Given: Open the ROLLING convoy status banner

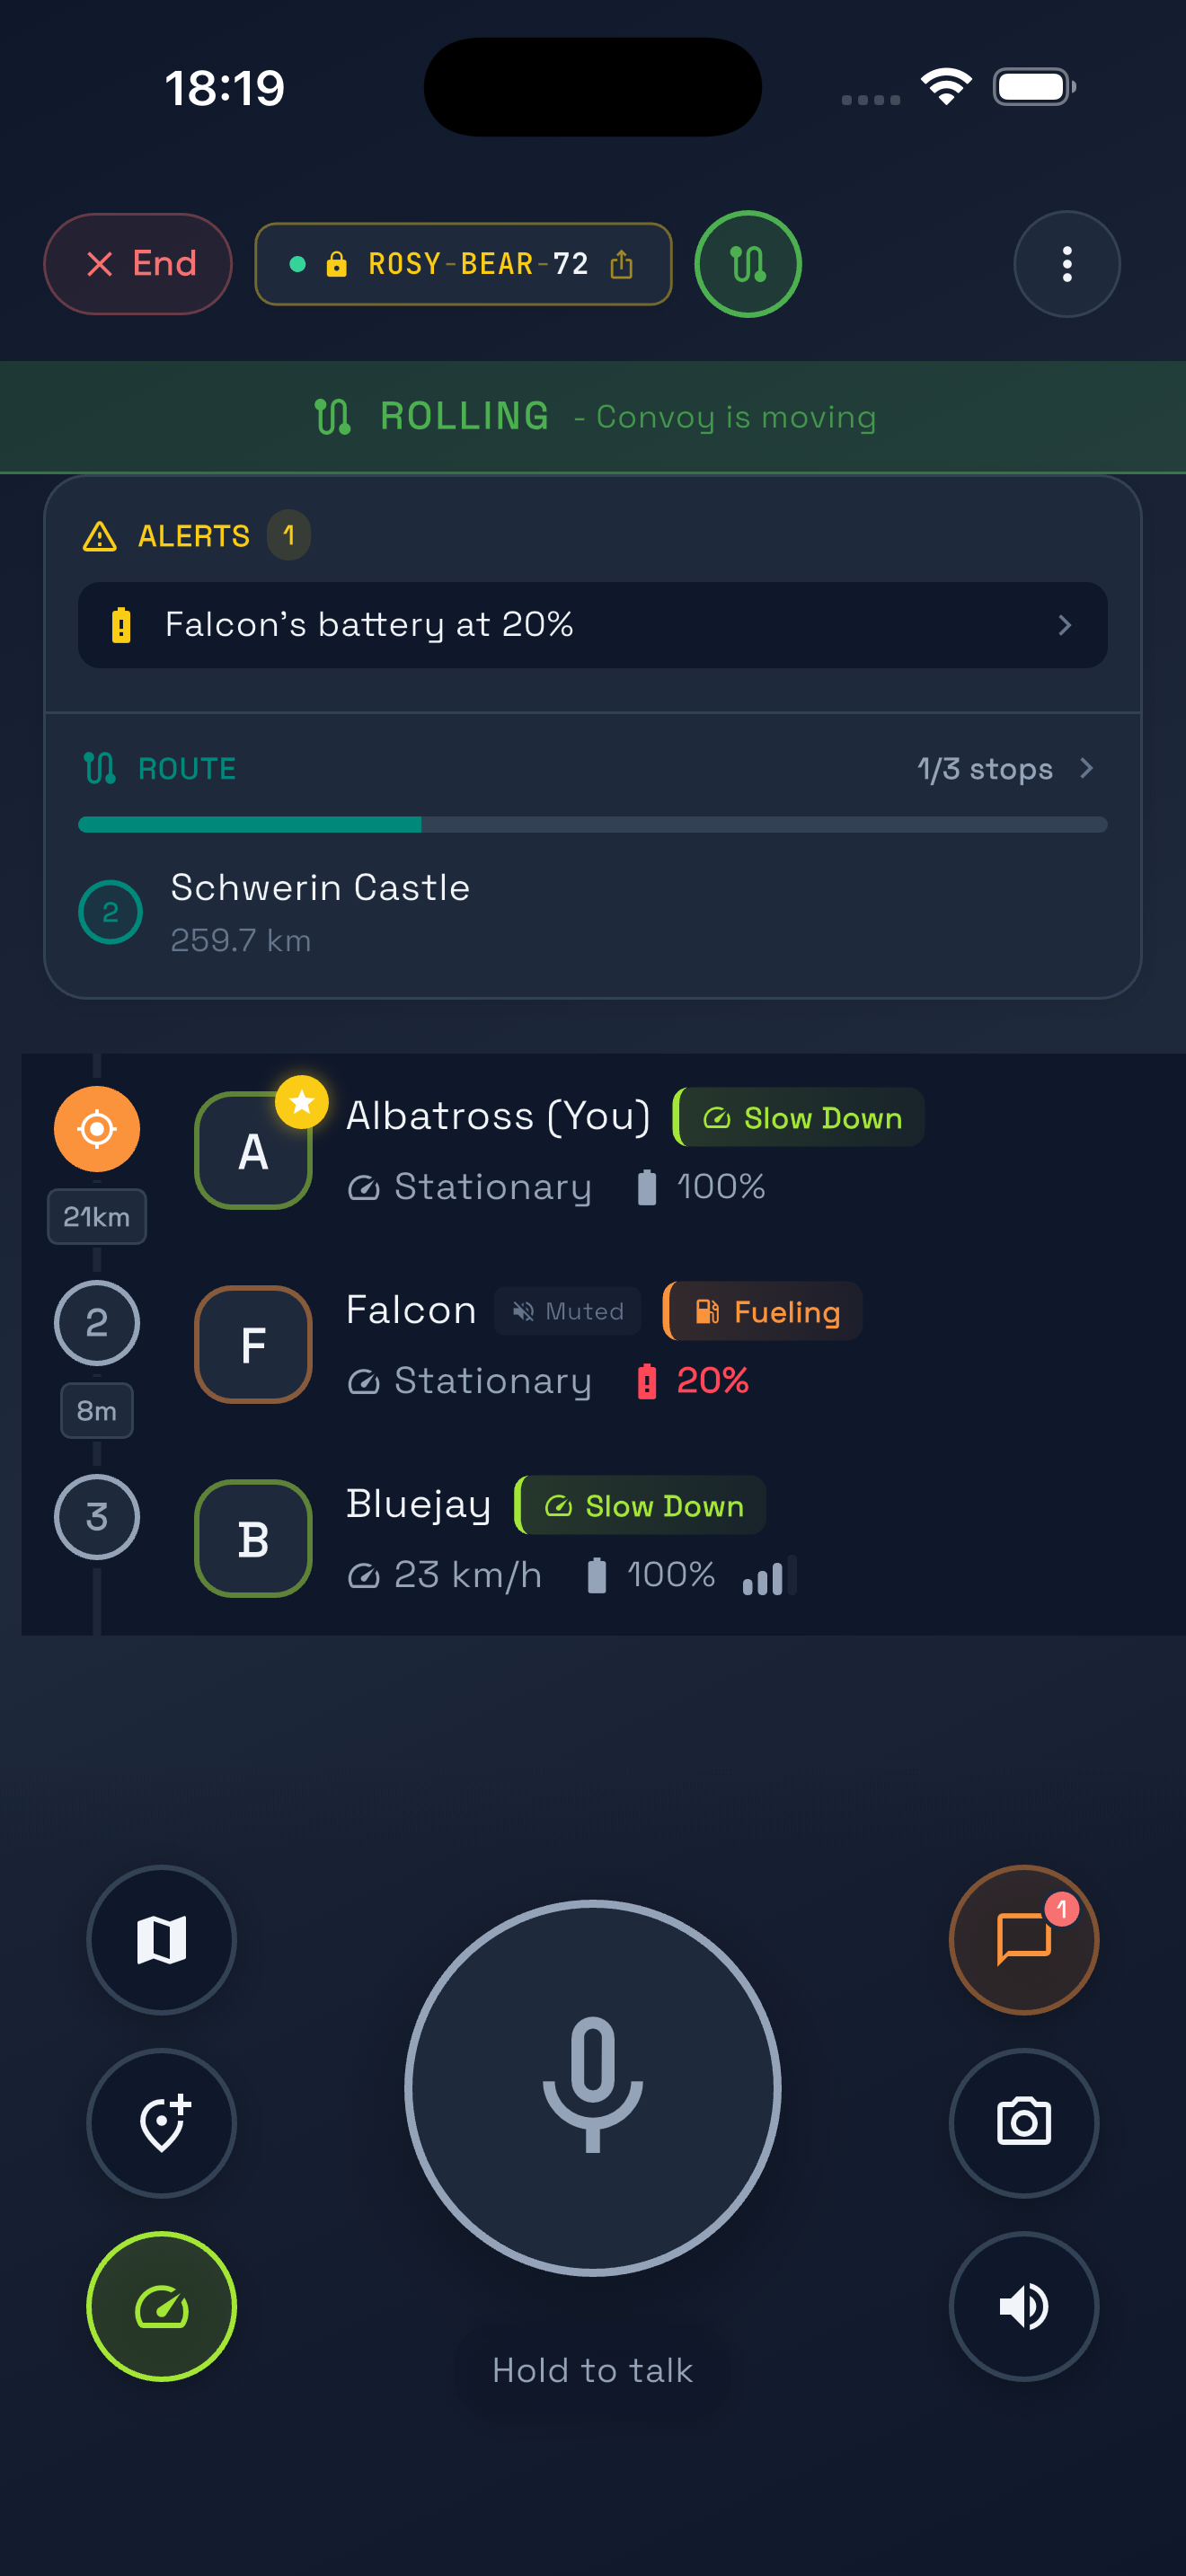Looking at the screenshot, I should 593,416.
